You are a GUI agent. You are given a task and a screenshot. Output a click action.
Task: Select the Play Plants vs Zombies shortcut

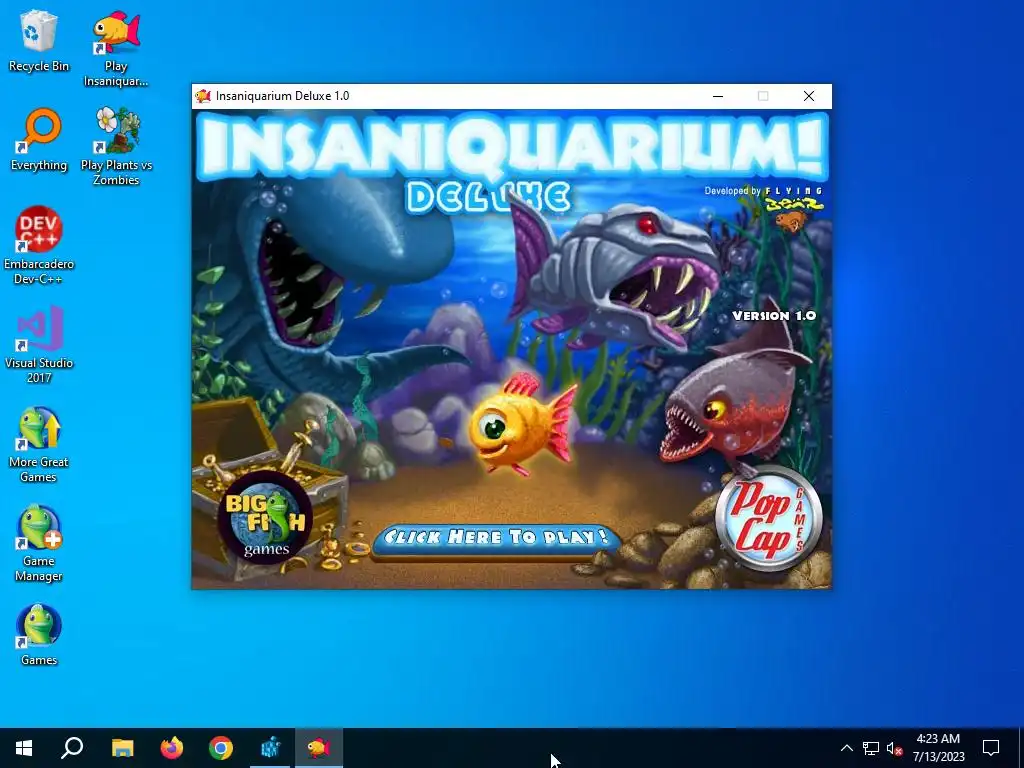(116, 146)
